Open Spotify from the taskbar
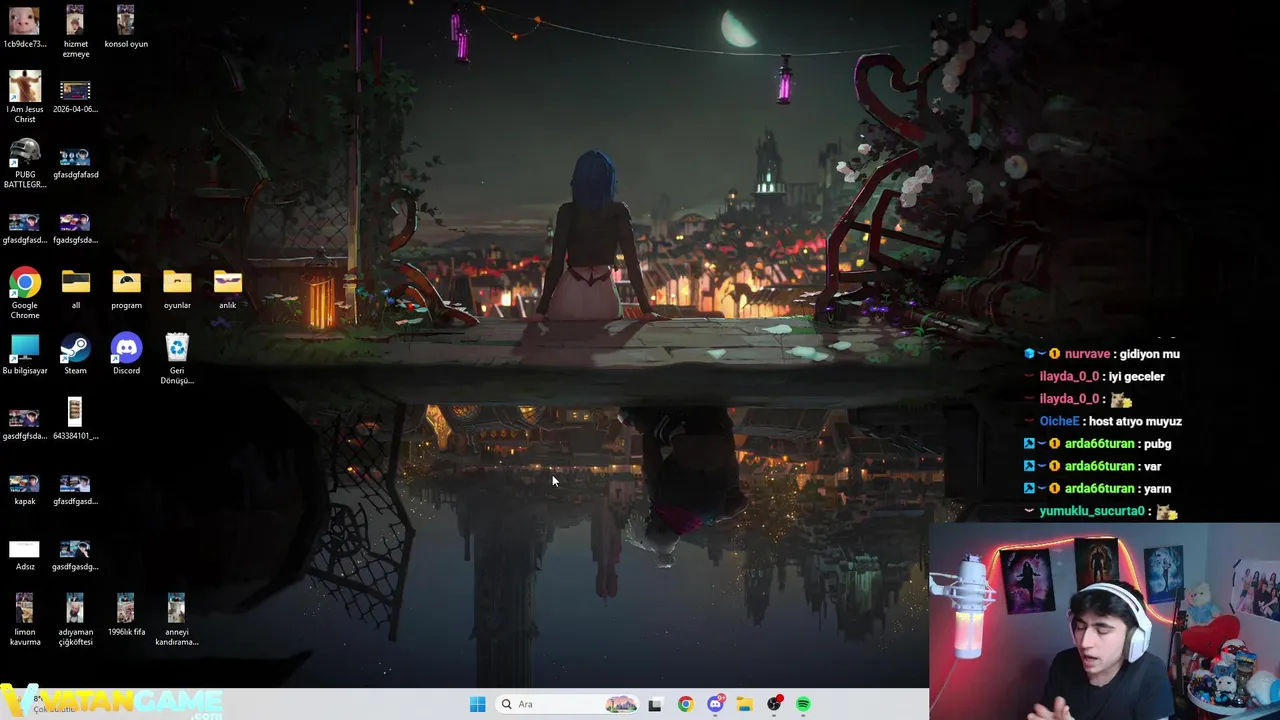The height and width of the screenshot is (720, 1280). 803,704
